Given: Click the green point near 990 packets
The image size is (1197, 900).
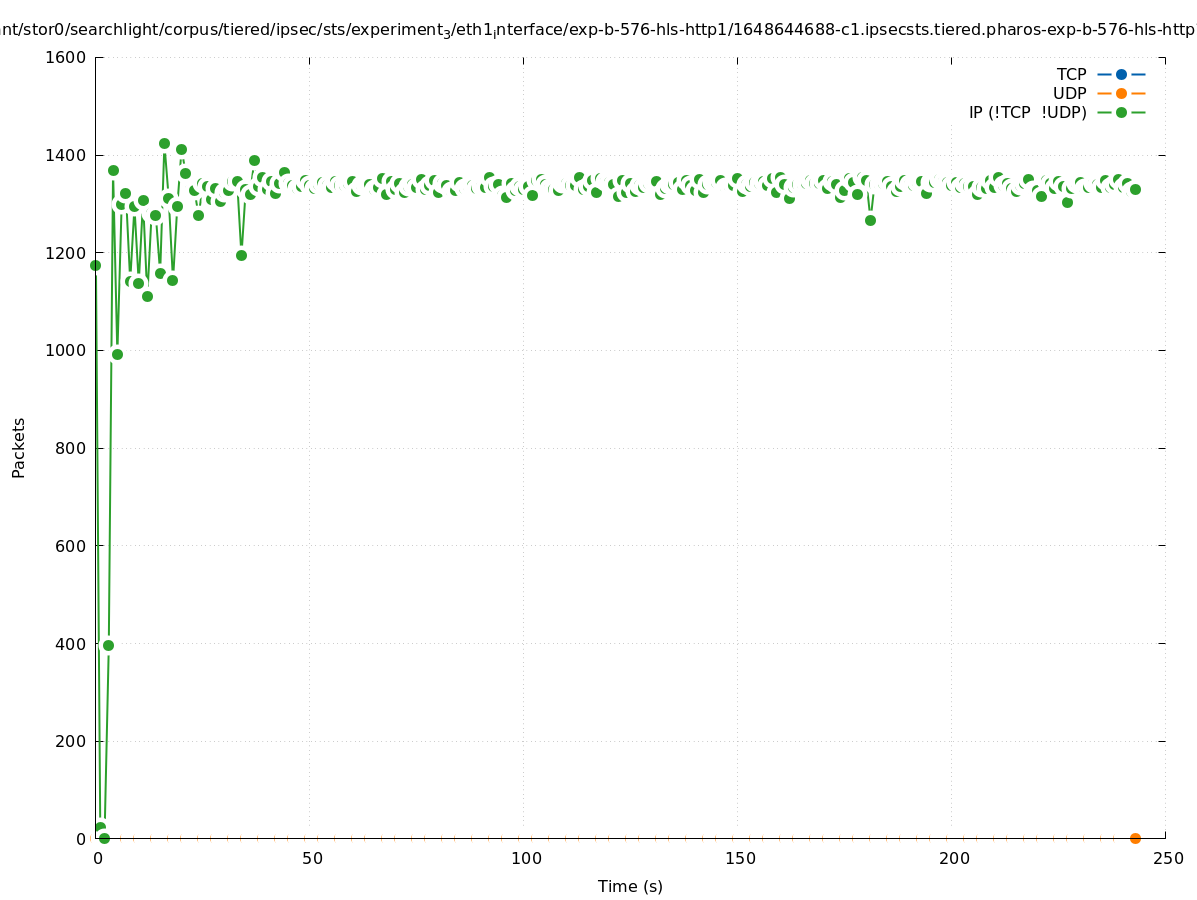Looking at the screenshot, I should pyautogui.click(x=117, y=354).
